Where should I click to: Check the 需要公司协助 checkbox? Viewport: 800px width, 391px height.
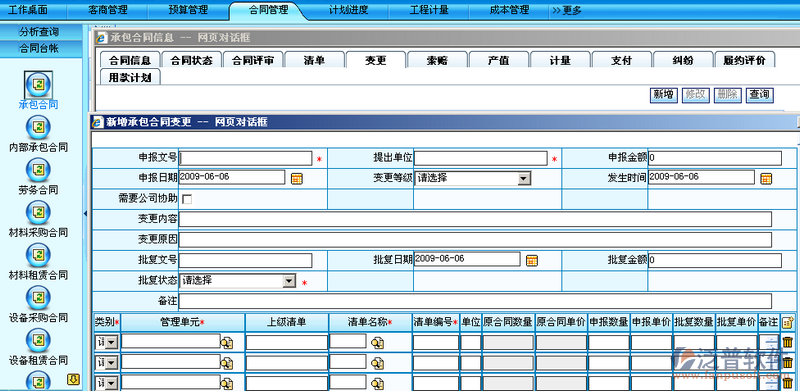point(187,199)
